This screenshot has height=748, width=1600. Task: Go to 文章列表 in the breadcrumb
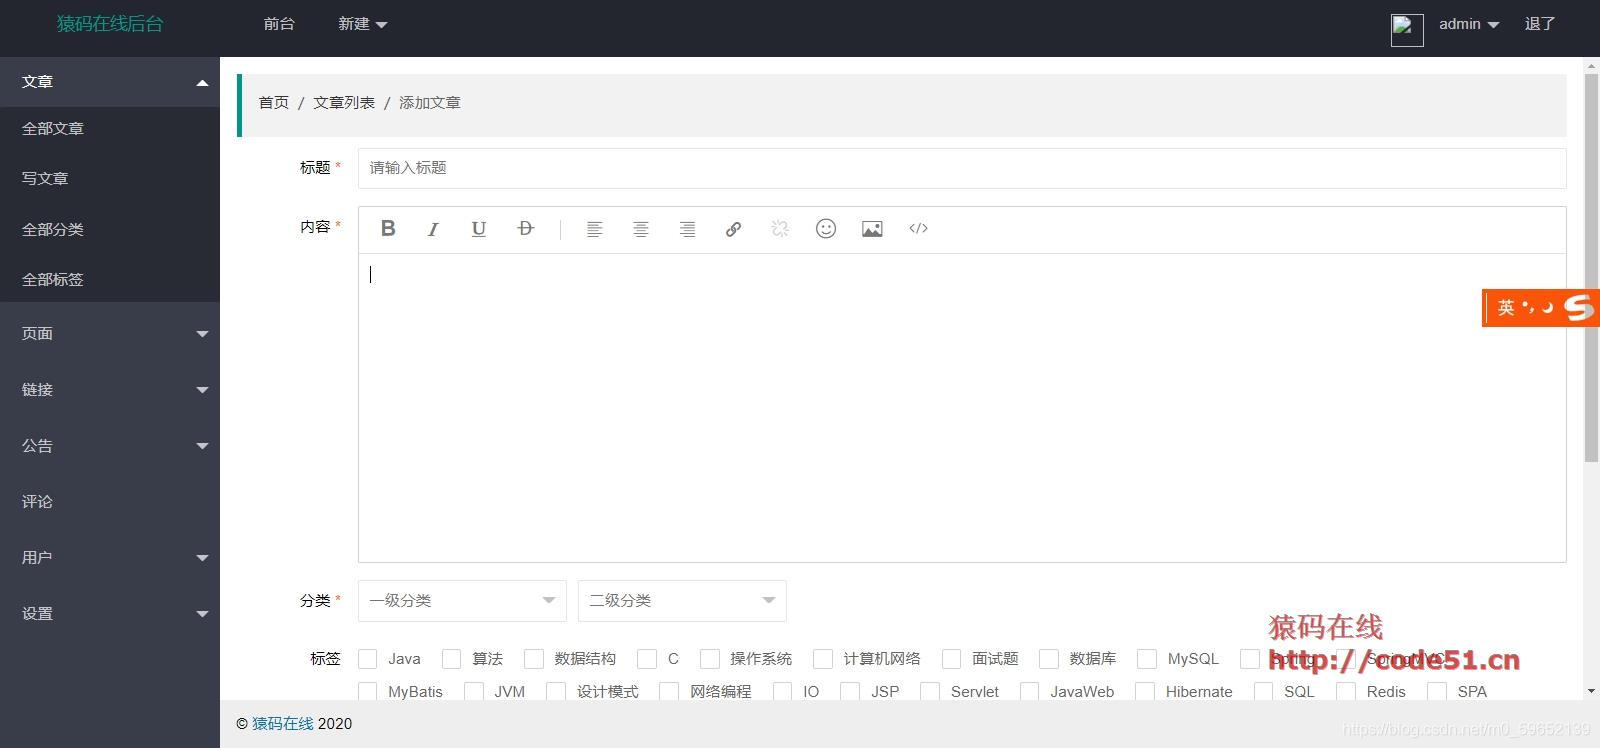(x=344, y=103)
